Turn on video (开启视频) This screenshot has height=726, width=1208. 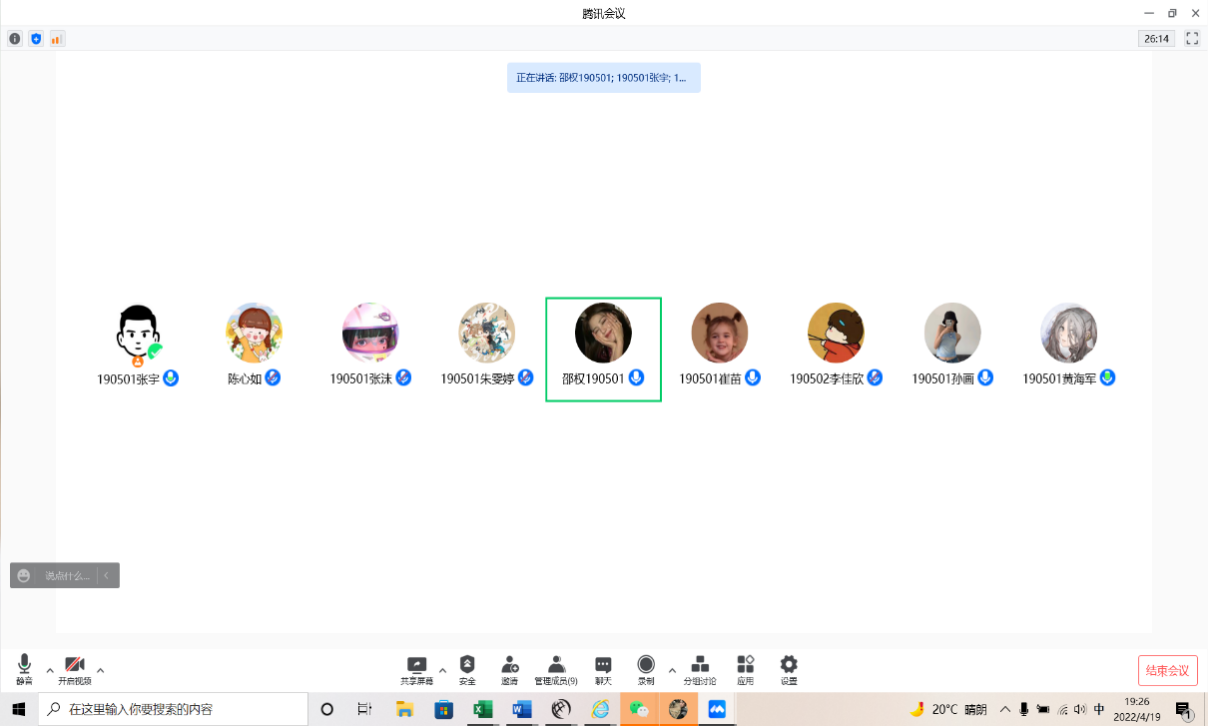75,669
